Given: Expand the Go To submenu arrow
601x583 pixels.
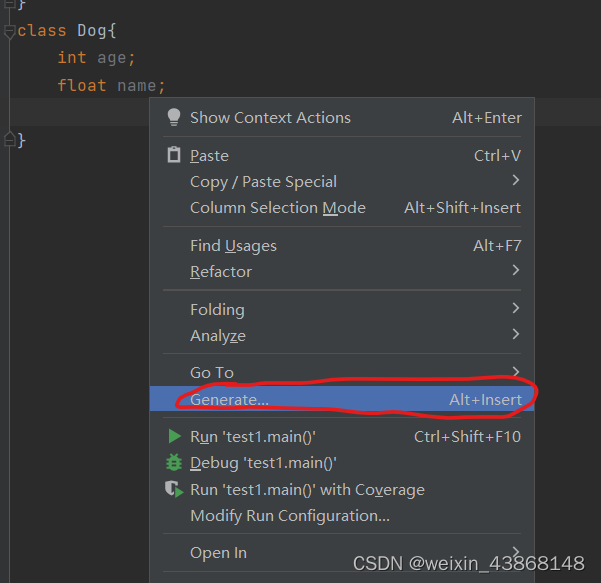Looking at the screenshot, I should click(516, 371).
